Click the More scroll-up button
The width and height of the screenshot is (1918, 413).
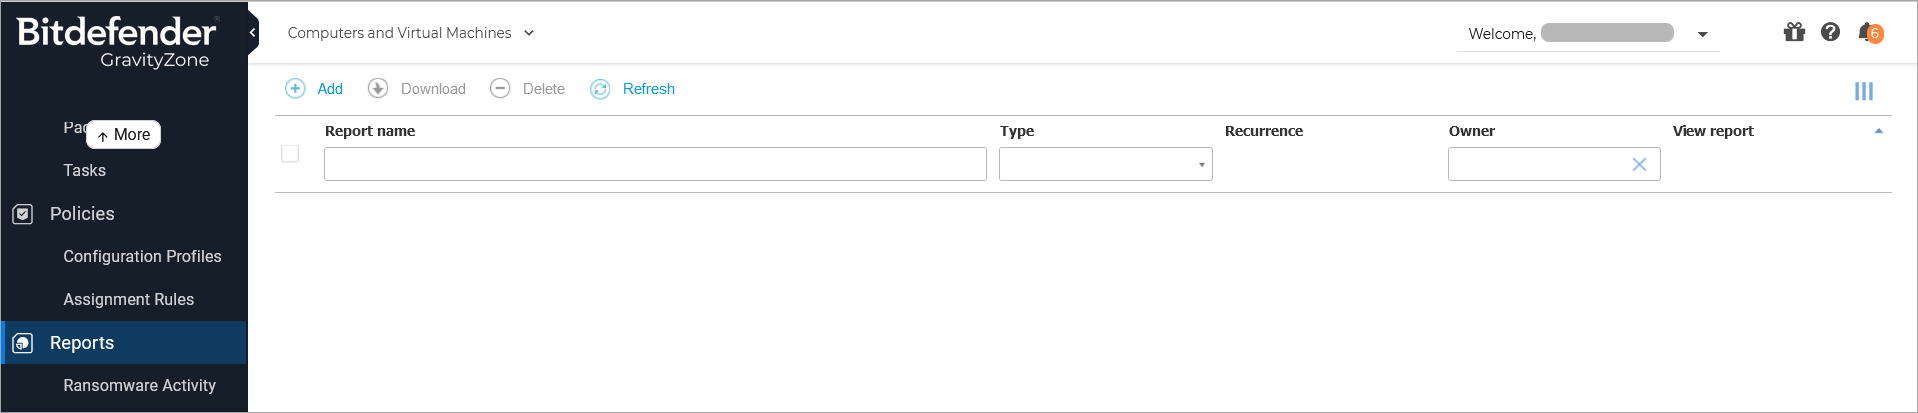pos(124,135)
